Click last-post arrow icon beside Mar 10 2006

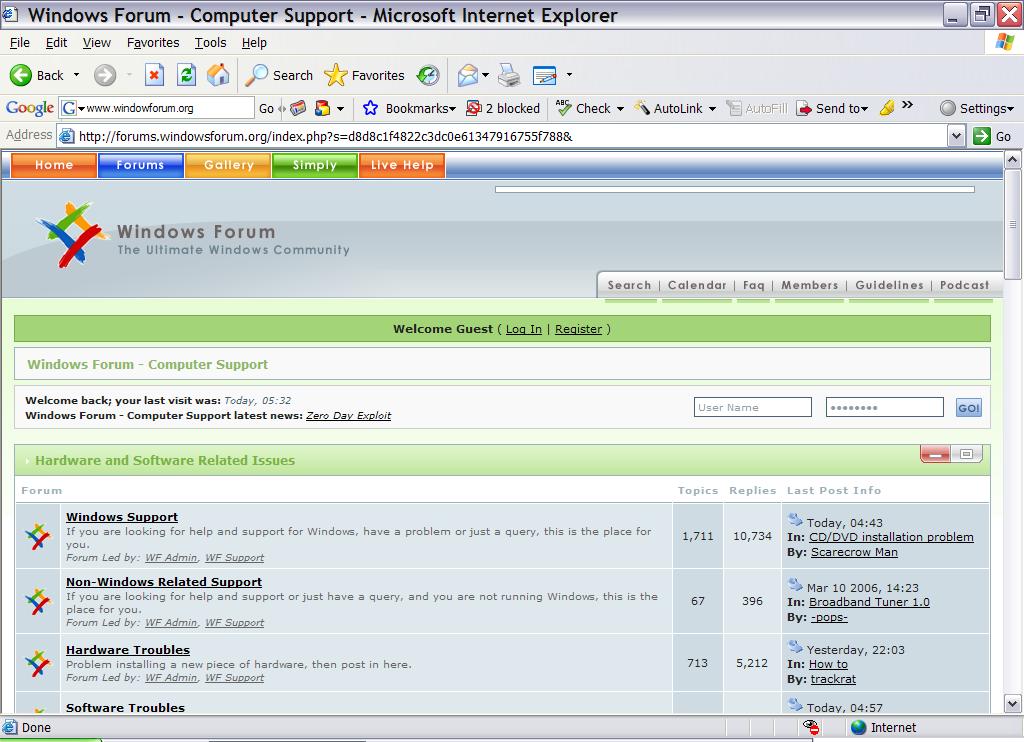(x=795, y=585)
